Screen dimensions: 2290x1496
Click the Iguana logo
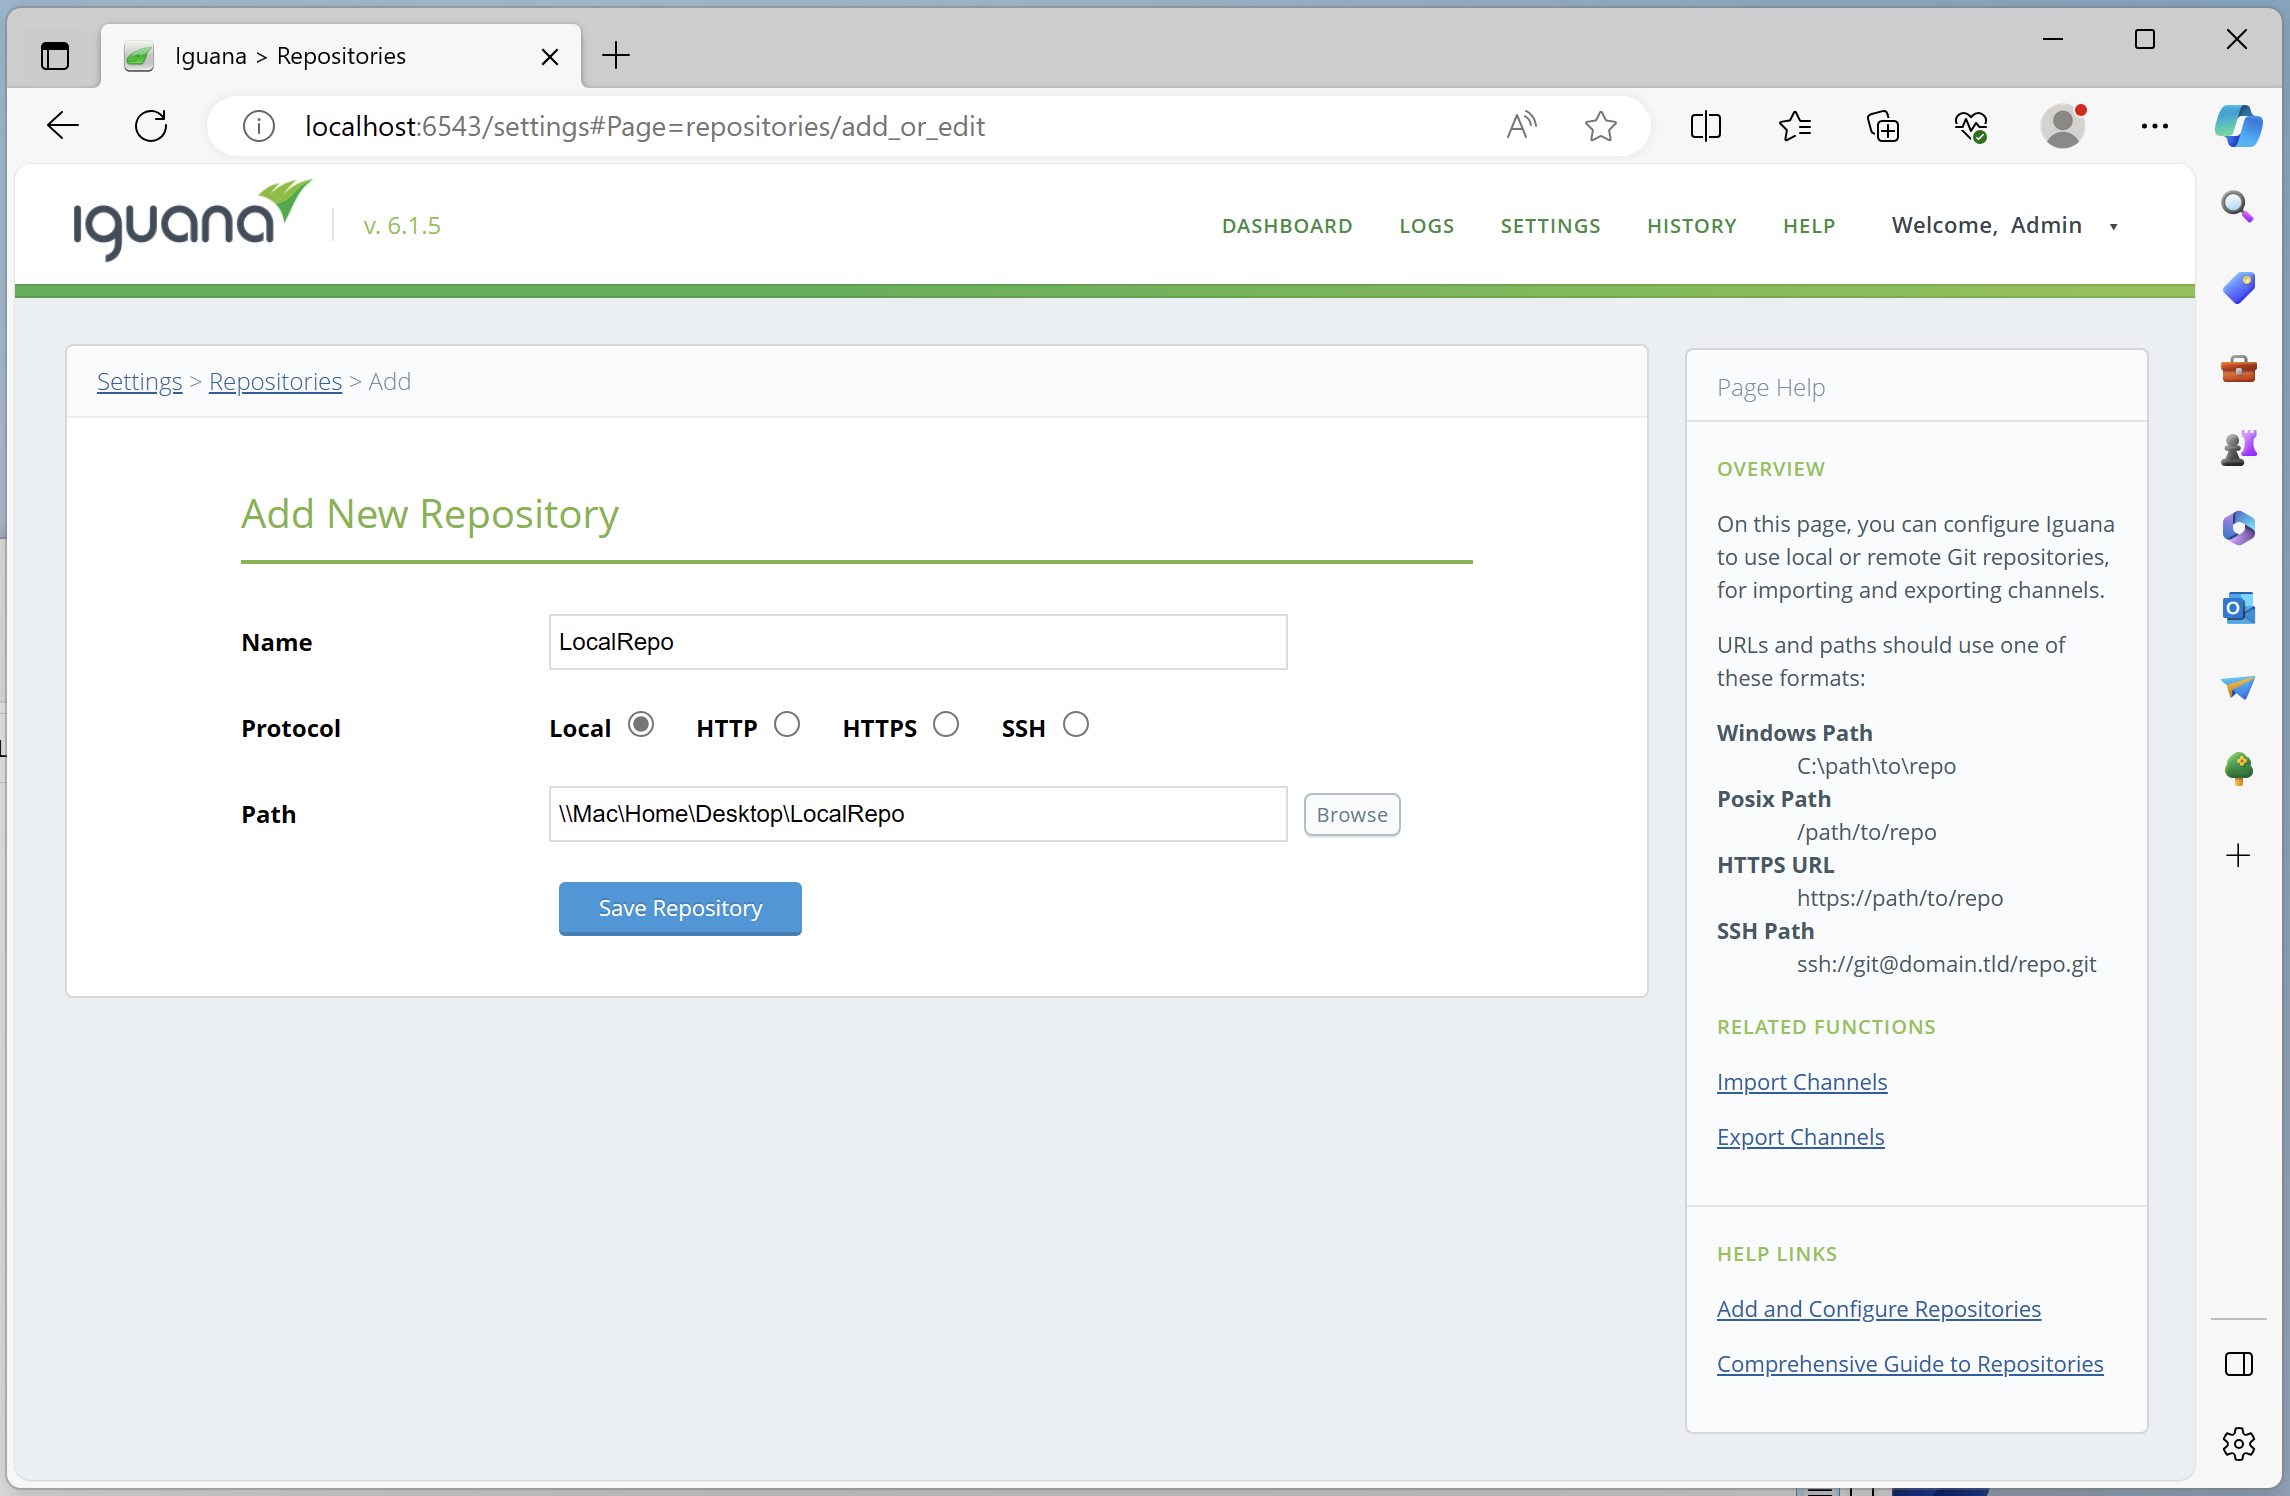point(190,222)
